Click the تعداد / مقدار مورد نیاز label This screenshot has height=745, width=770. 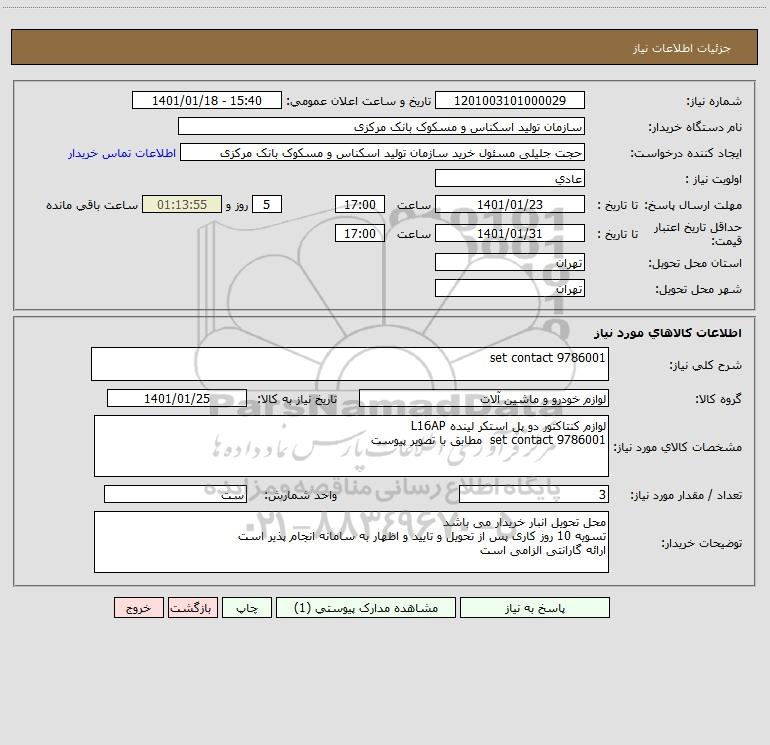click(686, 495)
